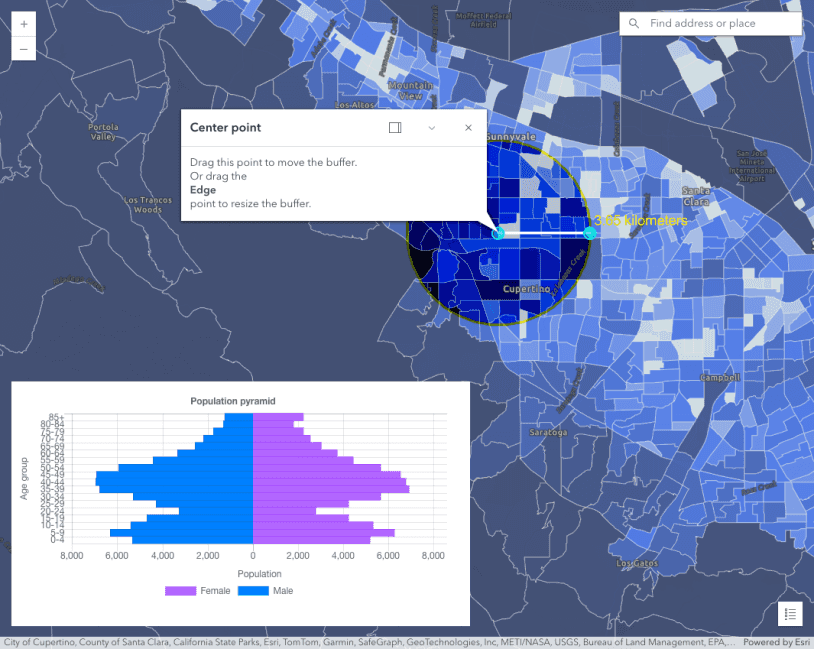Image resolution: width=814 pixels, height=649 pixels.
Task: Open the Powered by Esri link
Action: click(x=778, y=642)
